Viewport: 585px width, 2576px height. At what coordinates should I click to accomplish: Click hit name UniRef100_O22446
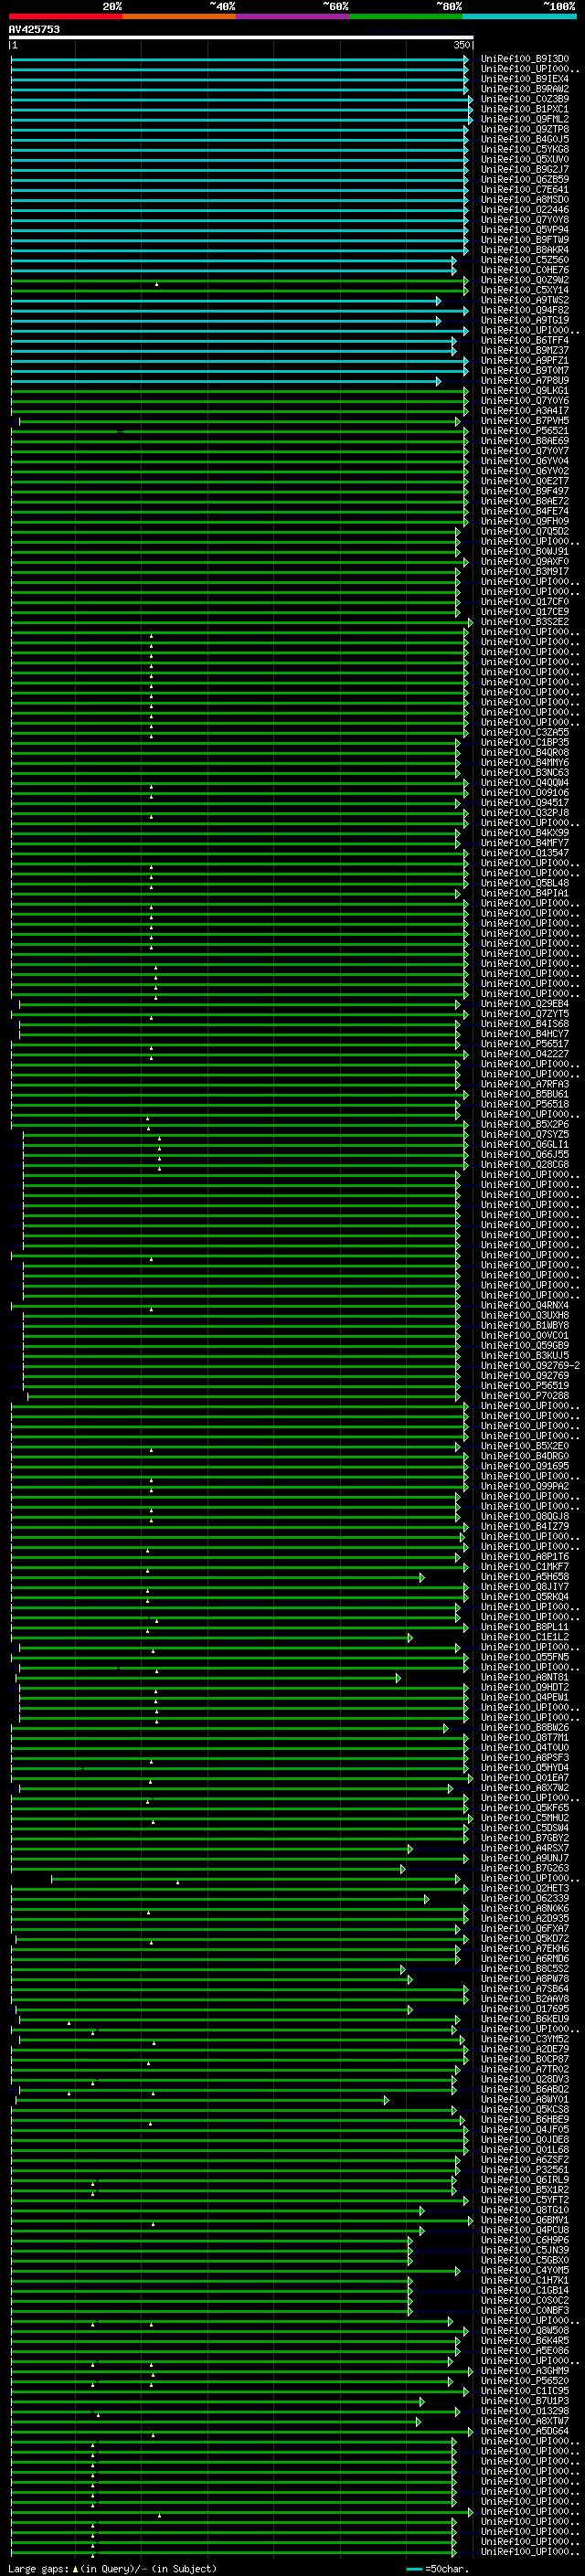click(x=524, y=210)
